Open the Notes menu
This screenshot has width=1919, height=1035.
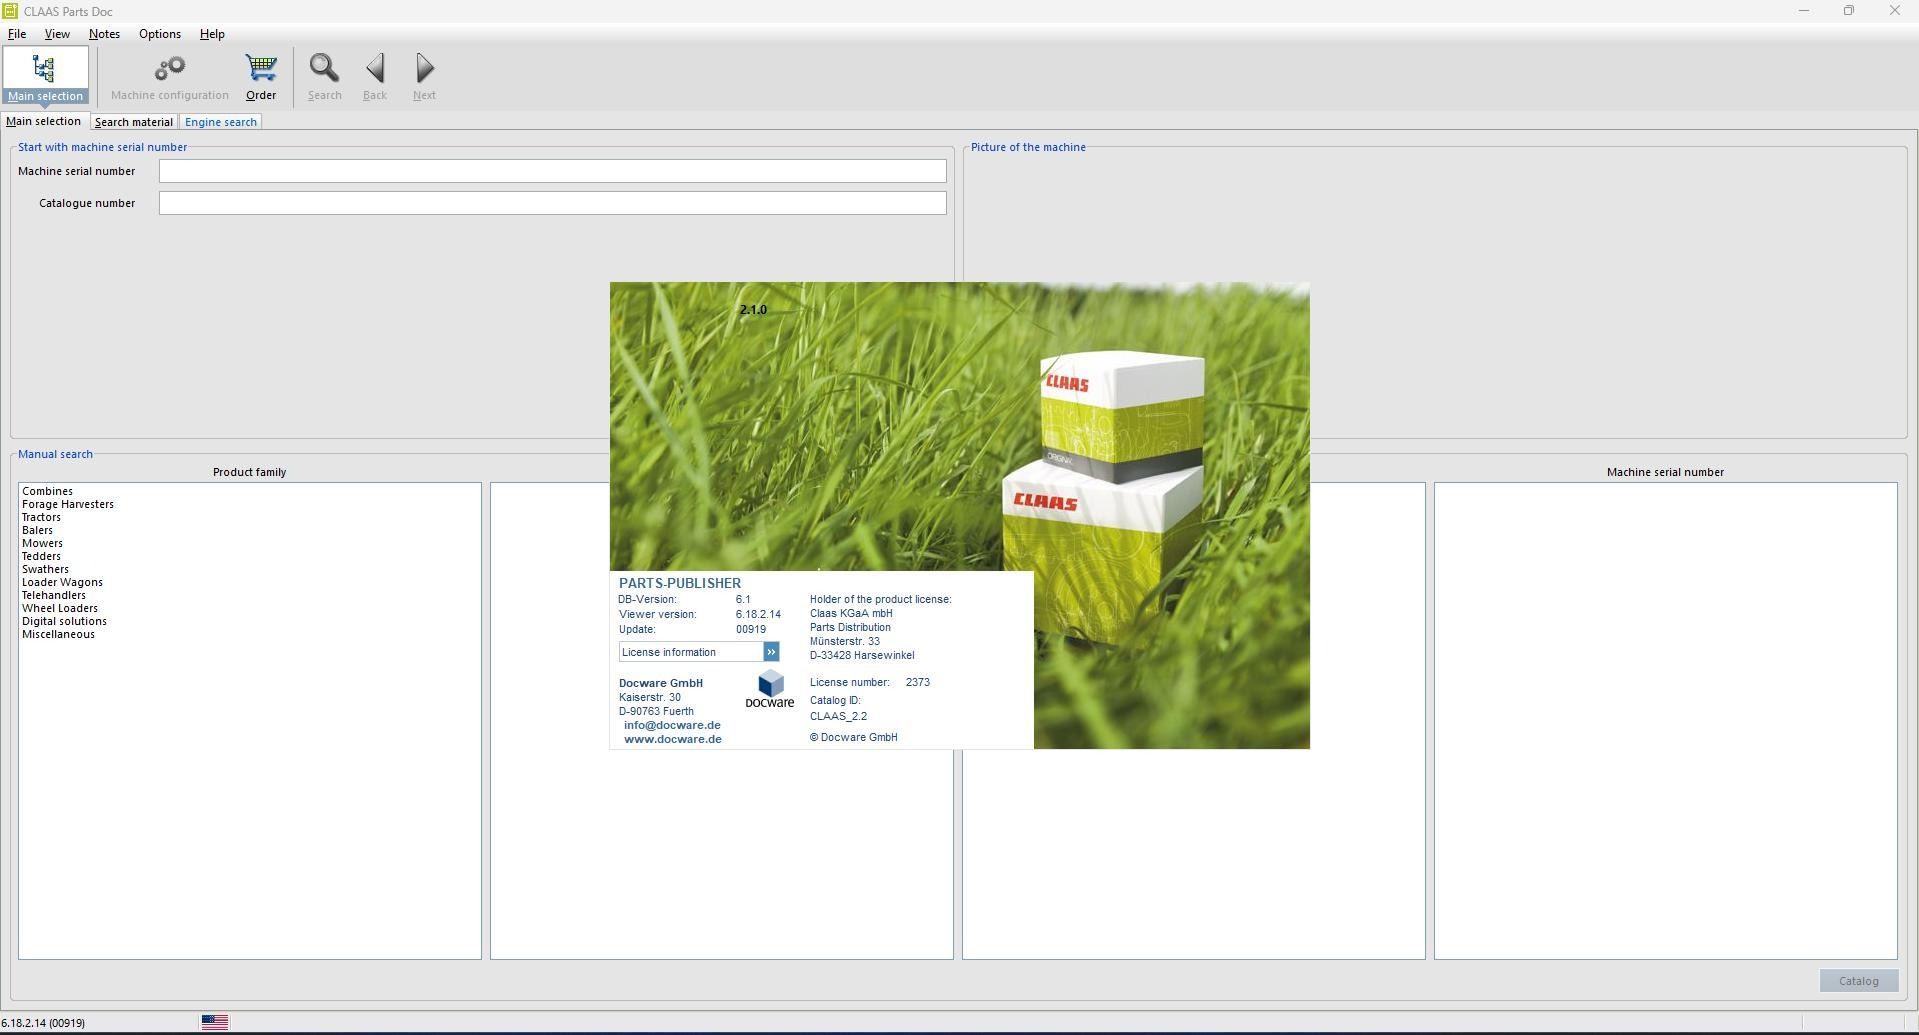tap(104, 34)
